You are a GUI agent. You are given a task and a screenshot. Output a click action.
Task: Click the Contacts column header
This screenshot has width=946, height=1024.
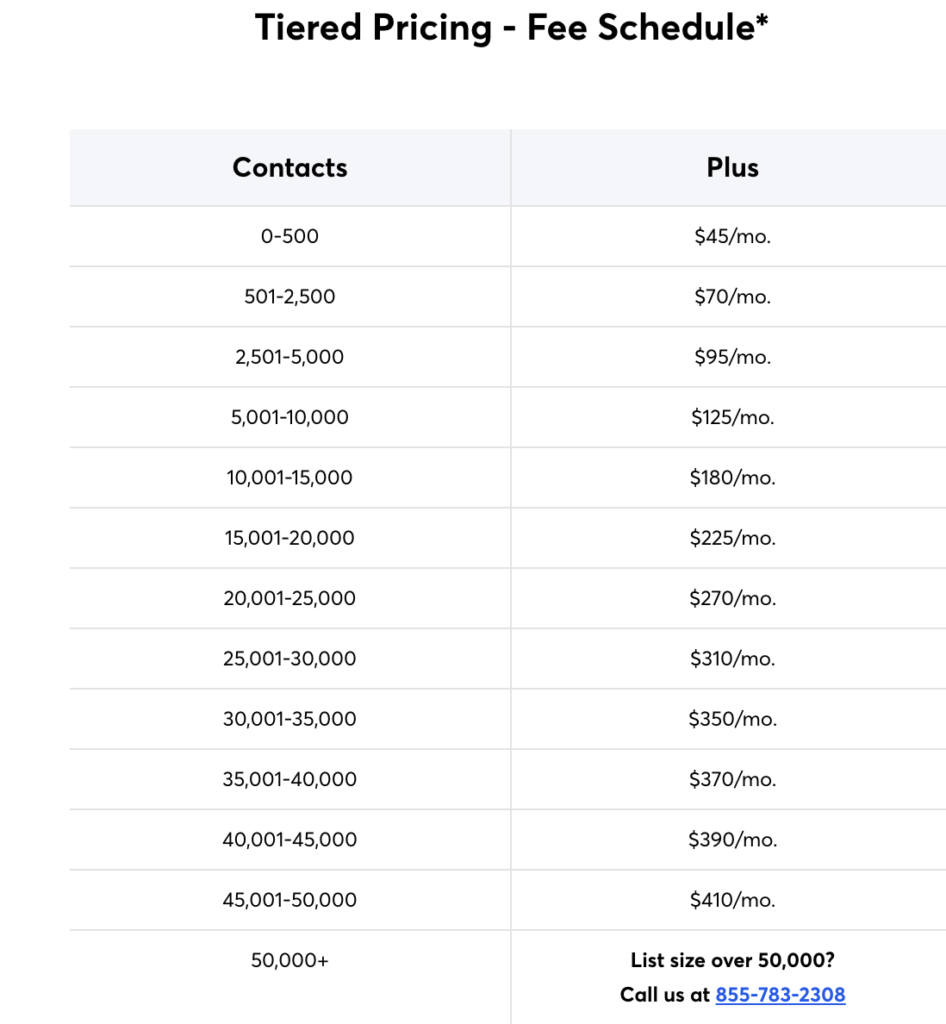(290, 167)
